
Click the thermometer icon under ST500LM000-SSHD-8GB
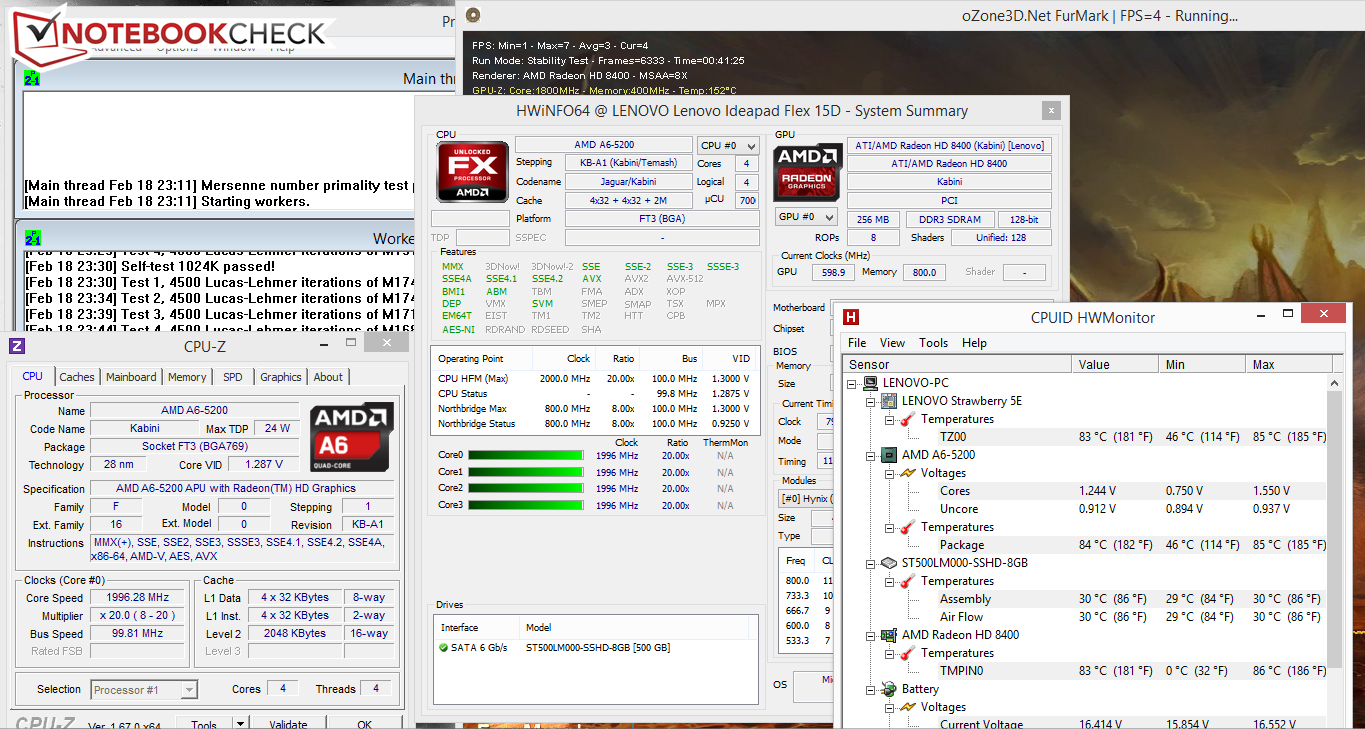click(907, 581)
